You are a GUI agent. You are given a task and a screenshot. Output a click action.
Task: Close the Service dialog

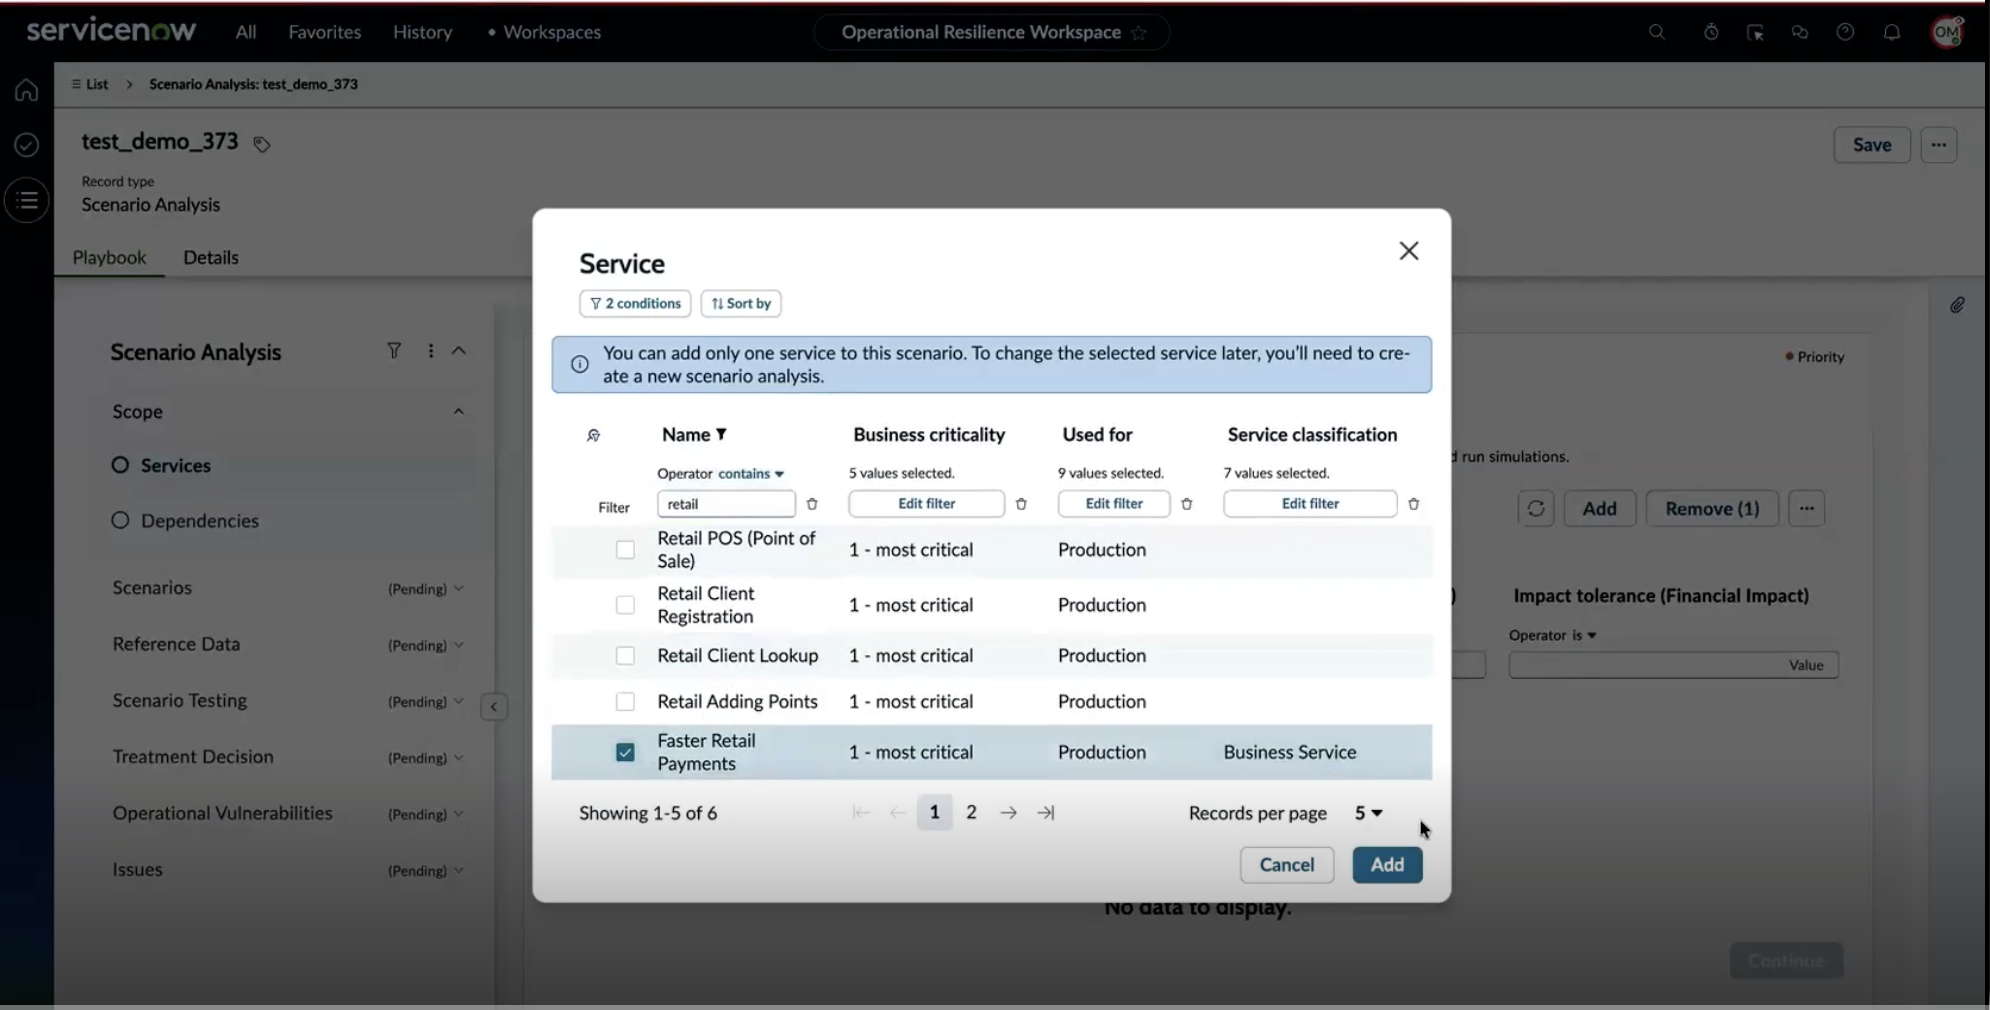point(1409,251)
